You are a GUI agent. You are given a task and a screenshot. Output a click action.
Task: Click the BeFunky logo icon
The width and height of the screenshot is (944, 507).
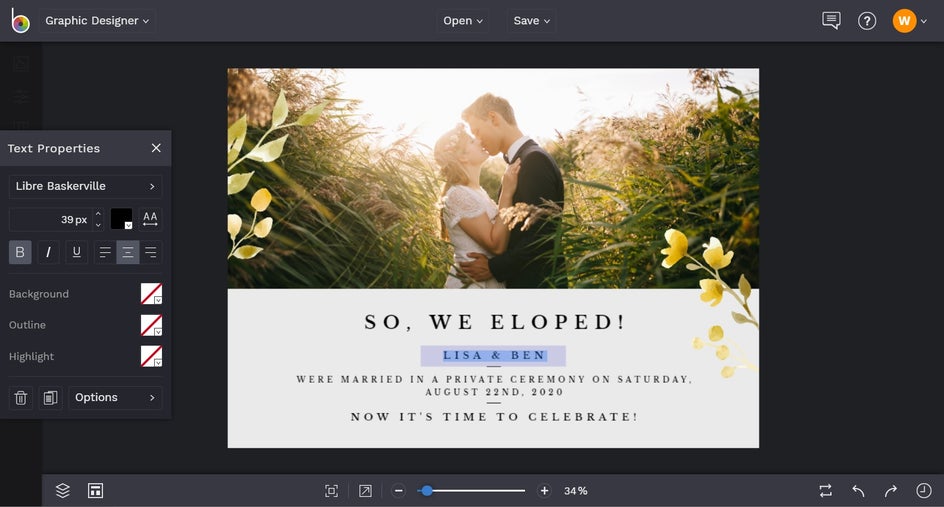point(20,20)
